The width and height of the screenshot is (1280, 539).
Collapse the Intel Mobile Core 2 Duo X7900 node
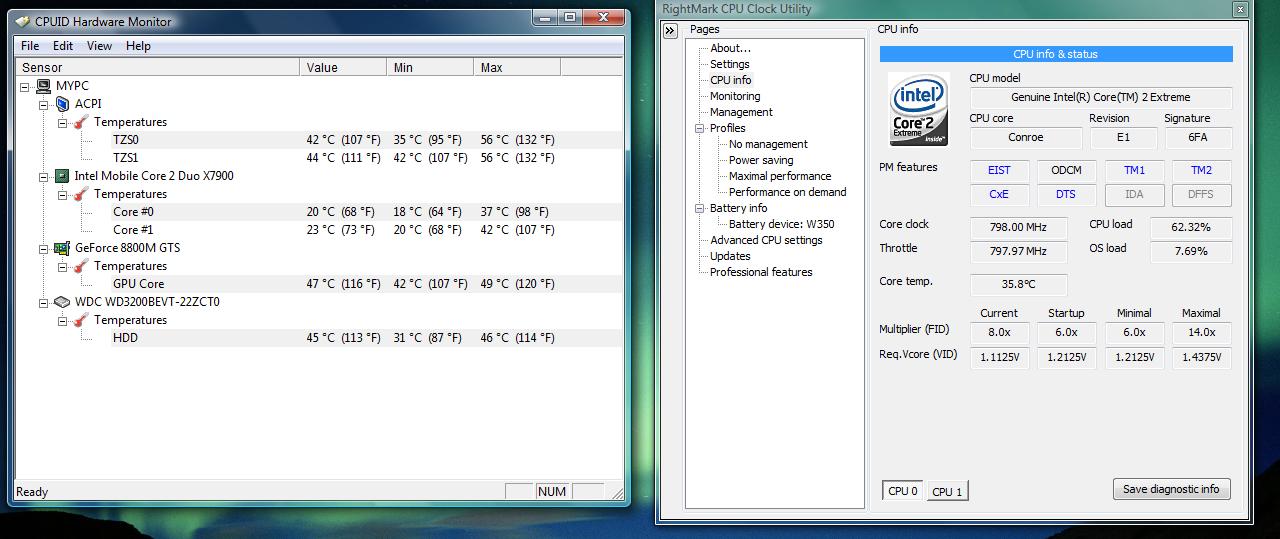pyautogui.click(x=44, y=177)
